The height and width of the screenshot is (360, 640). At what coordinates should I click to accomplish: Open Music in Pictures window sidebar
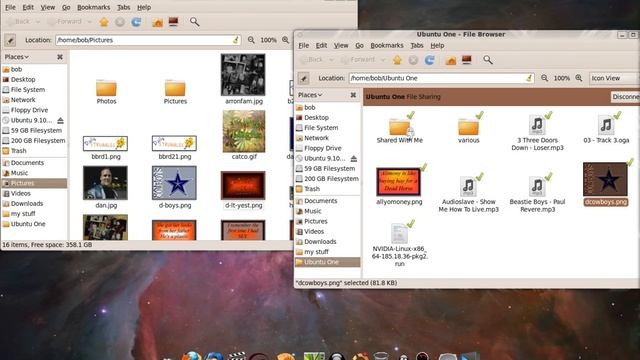pyautogui.click(x=19, y=173)
